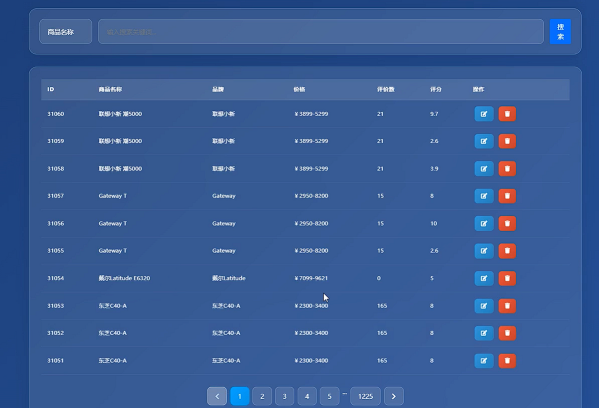This screenshot has height=408, width=599.
Task: Click rating 3.9 in row 31058
Action: (x=434, y=168)
